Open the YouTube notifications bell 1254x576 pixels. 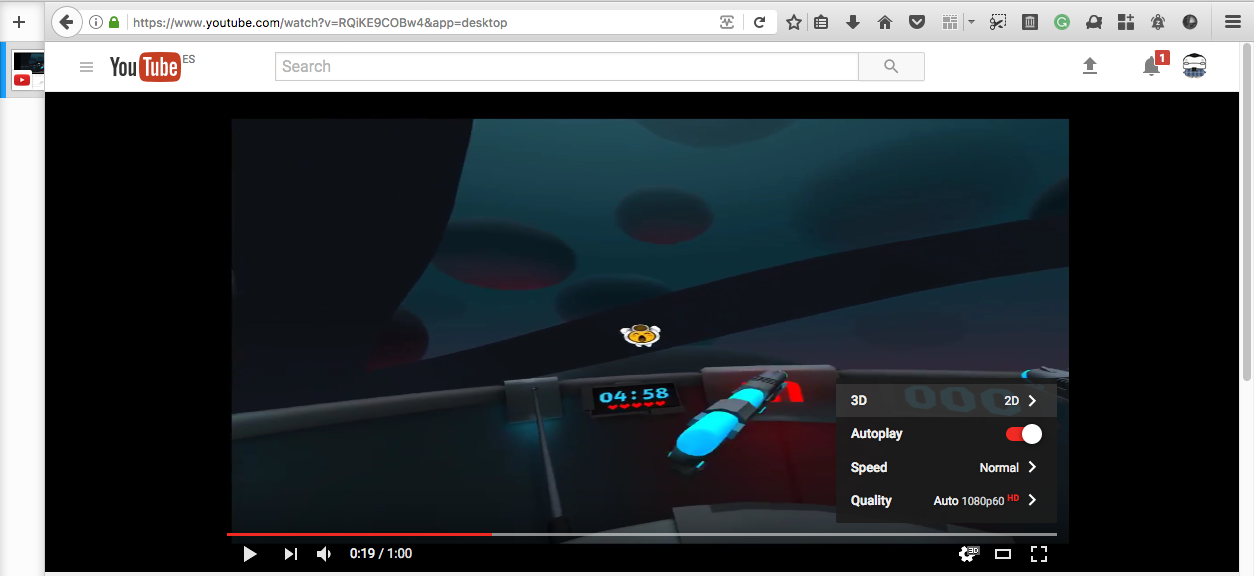[x=1152, y=66]
